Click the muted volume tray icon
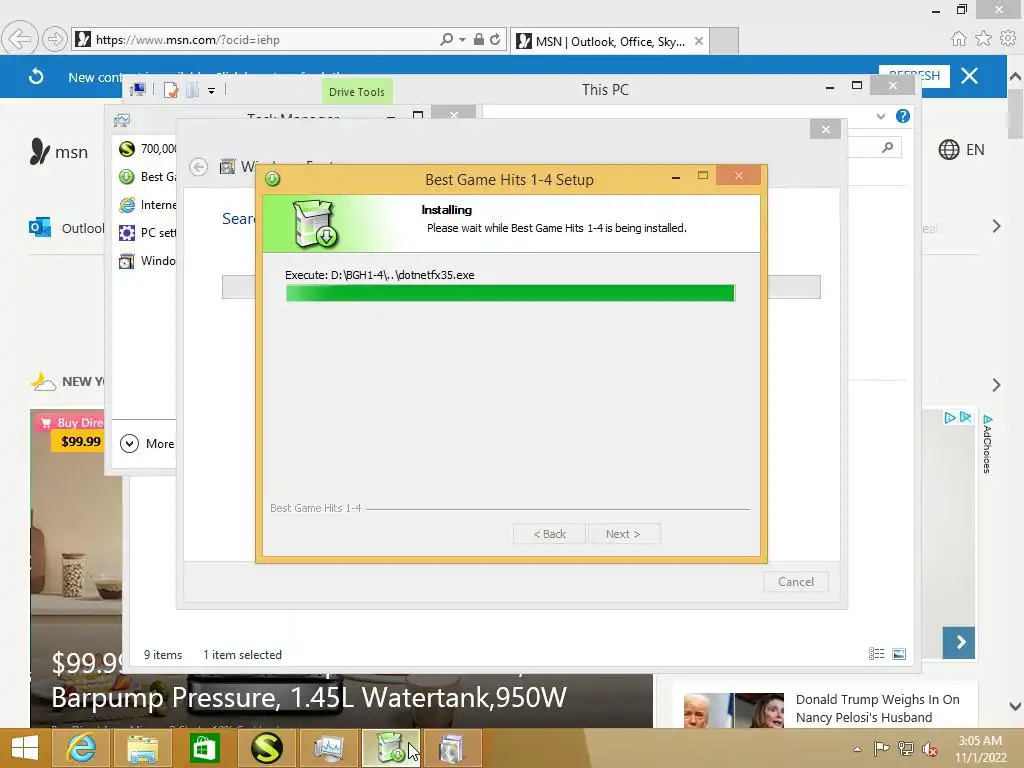 pyautogui.click(x=930, y=748)
